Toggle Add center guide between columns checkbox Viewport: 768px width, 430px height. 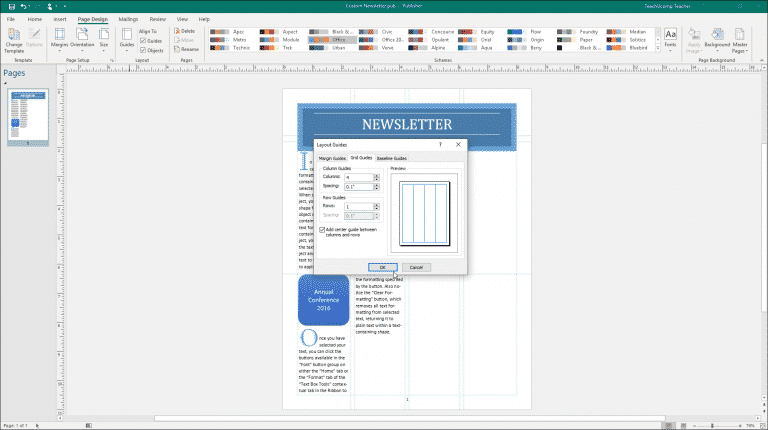pyautogui.click(x=322, y=230)
